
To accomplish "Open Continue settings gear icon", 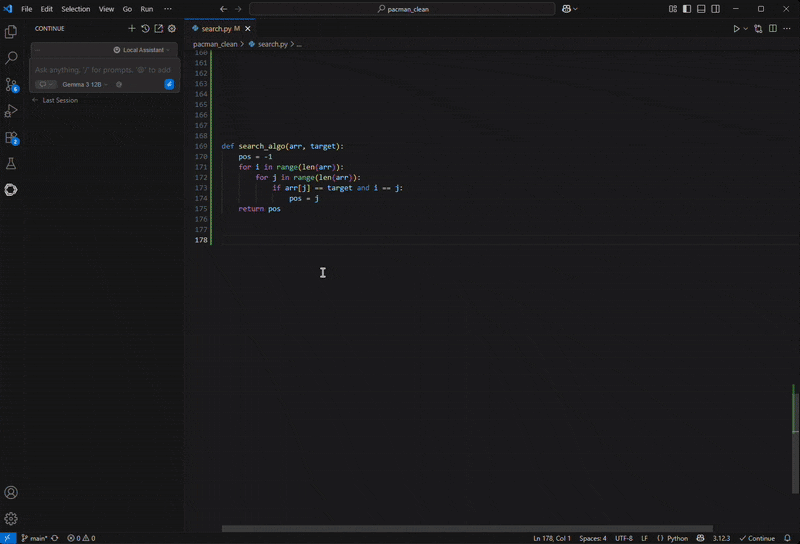I will point(172,29).
